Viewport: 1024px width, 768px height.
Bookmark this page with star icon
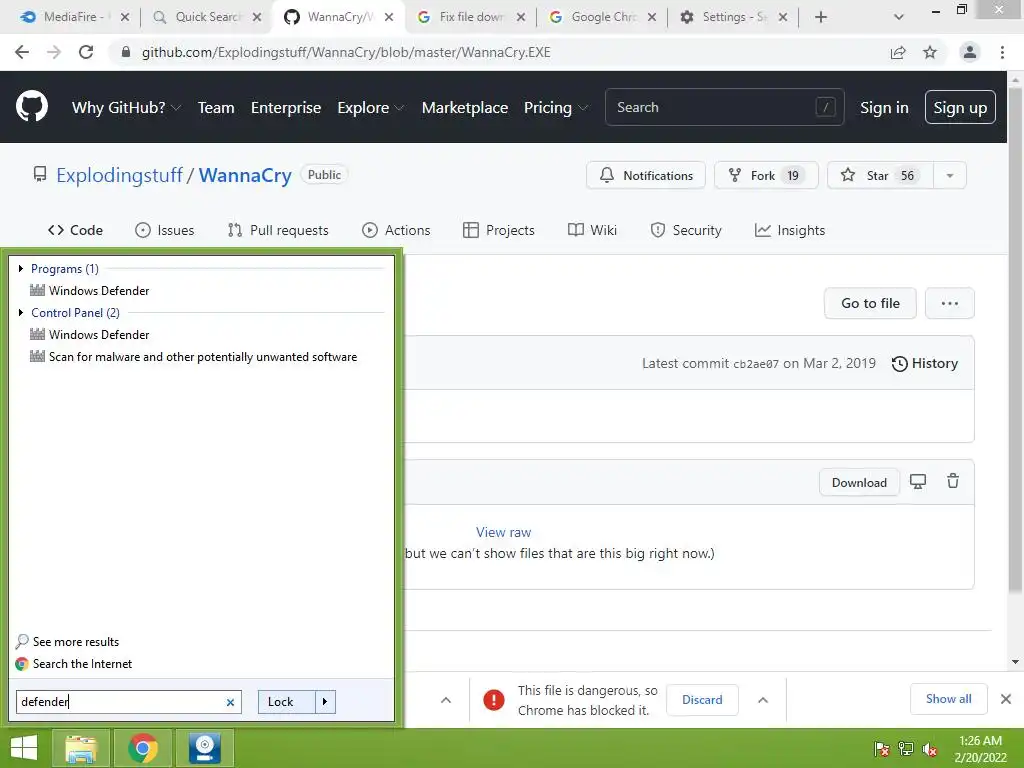tap(930, 52)
